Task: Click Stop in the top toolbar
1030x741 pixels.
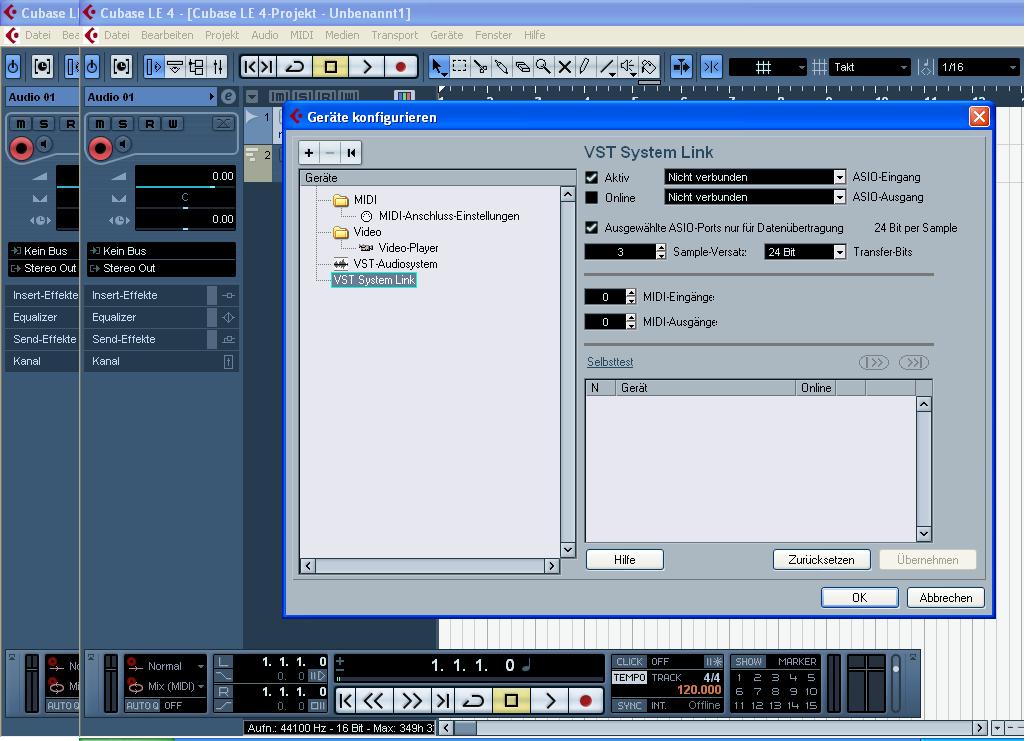Action: pos(330,66)
